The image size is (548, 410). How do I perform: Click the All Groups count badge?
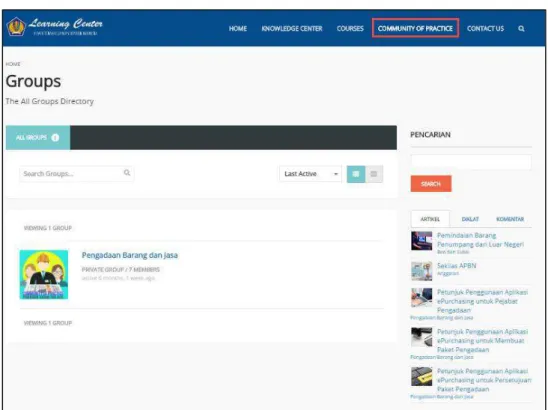[x=55, y=137]
